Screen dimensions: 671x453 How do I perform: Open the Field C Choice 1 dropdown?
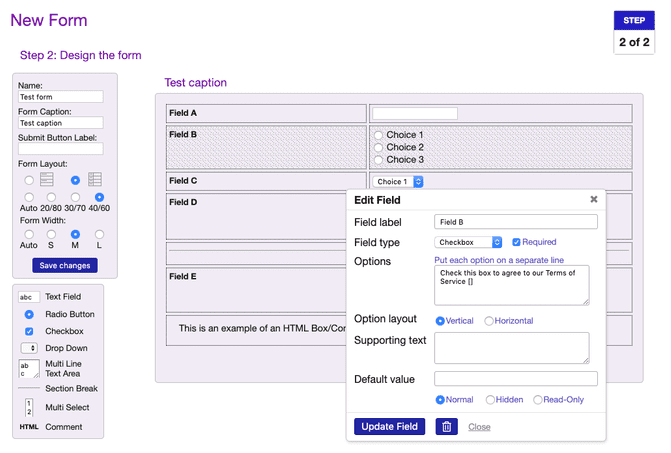coord(398,181)
